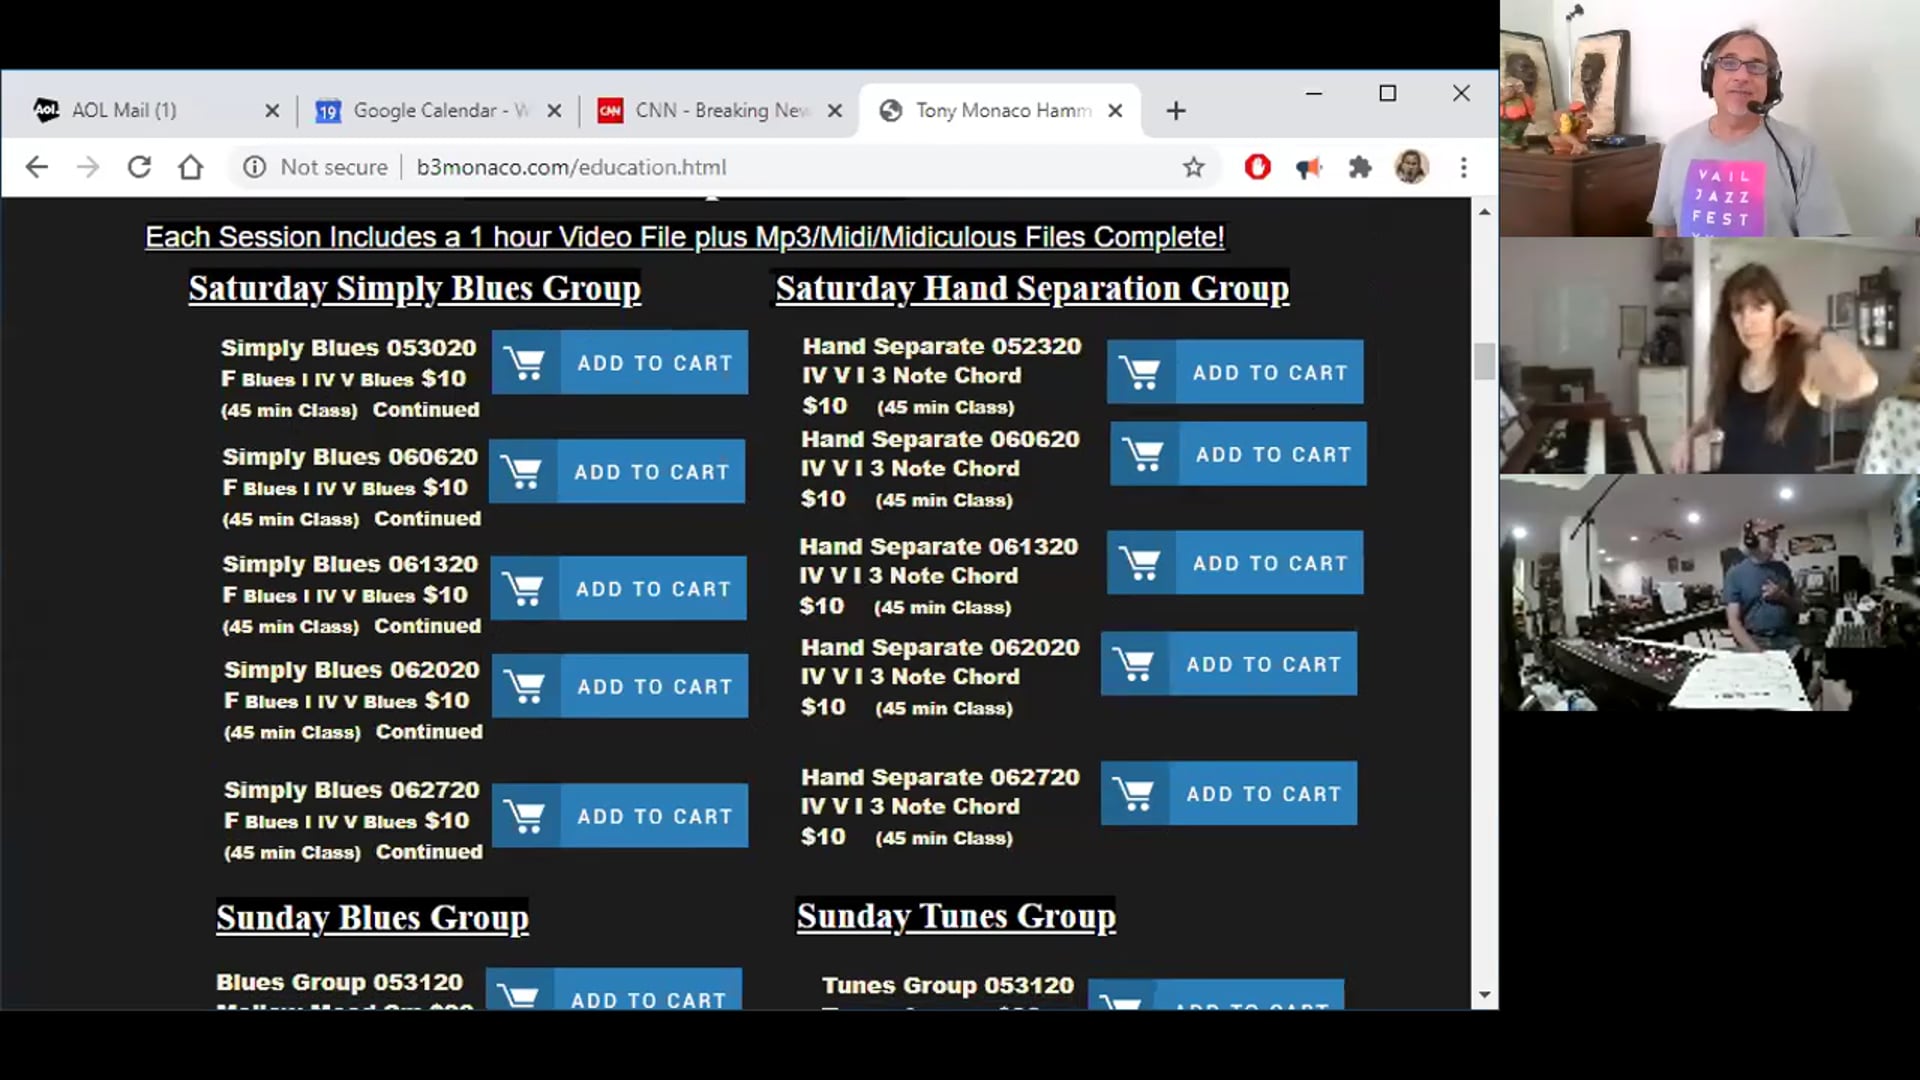Add Simply Blues 061320 to cart
Screen dimensions: 1920x1080
(x=619, y=589)
